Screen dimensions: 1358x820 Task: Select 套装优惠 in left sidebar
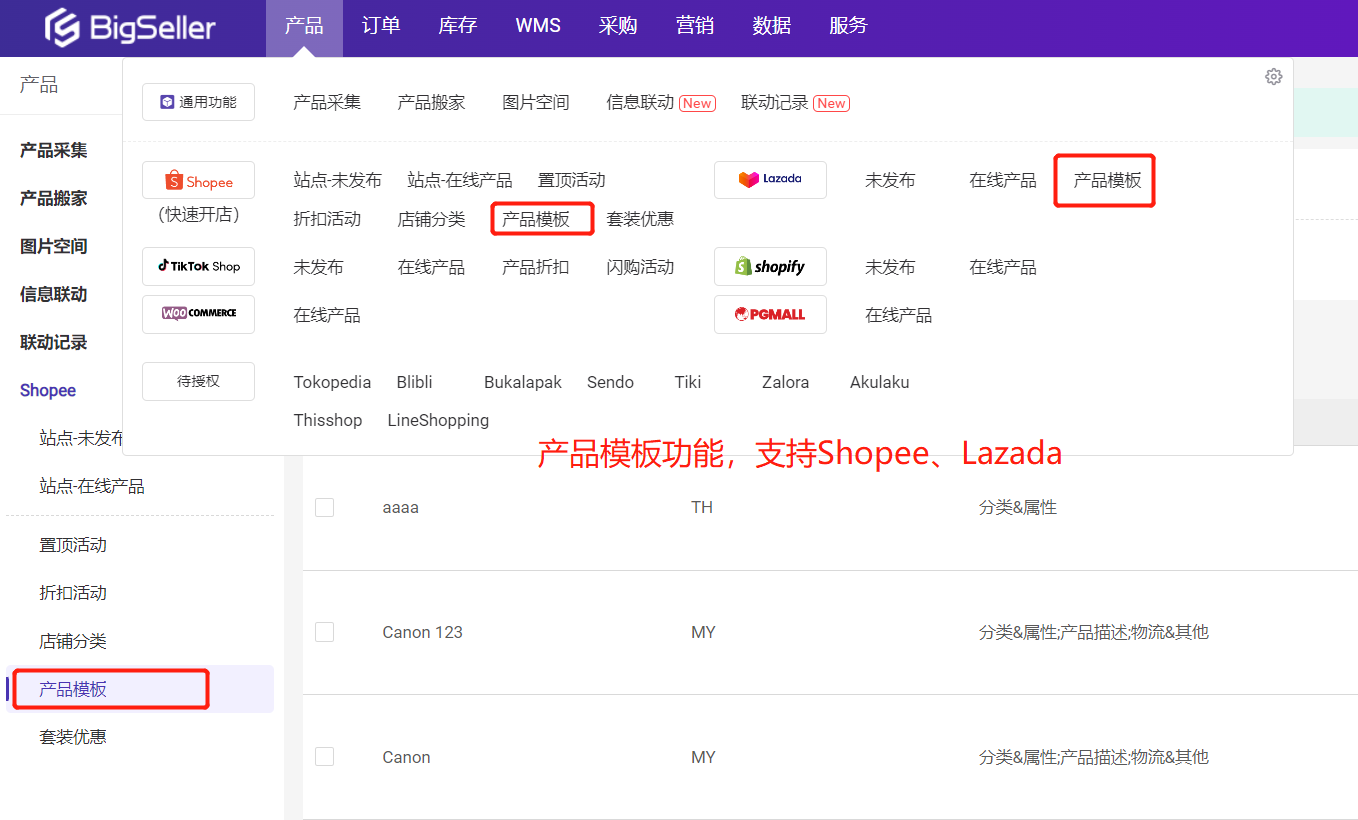[73, 737]
